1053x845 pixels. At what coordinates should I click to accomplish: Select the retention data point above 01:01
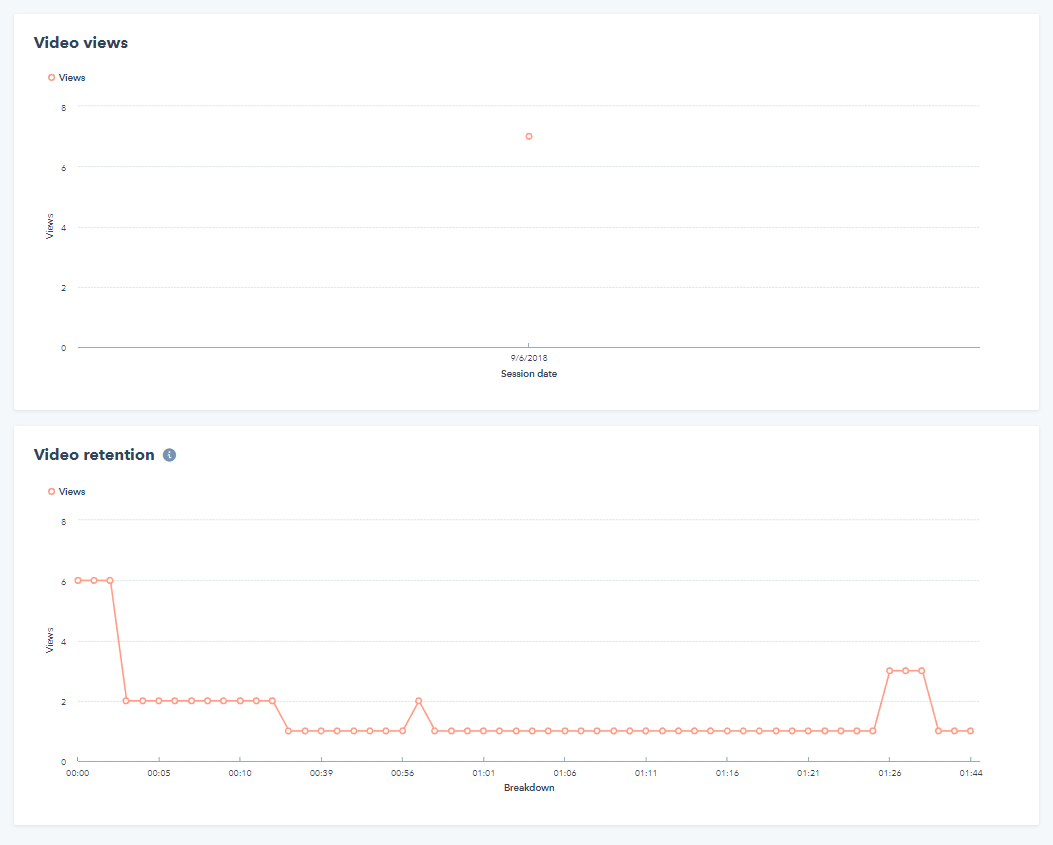point(484,731)
